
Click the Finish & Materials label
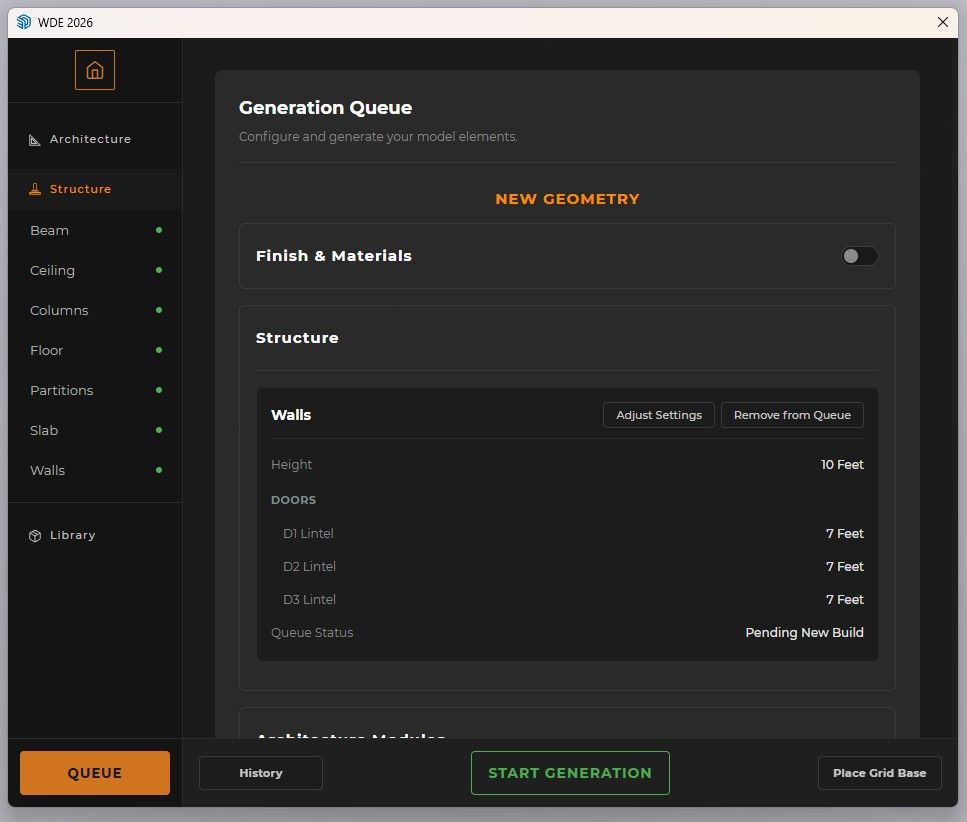point(334,256)
